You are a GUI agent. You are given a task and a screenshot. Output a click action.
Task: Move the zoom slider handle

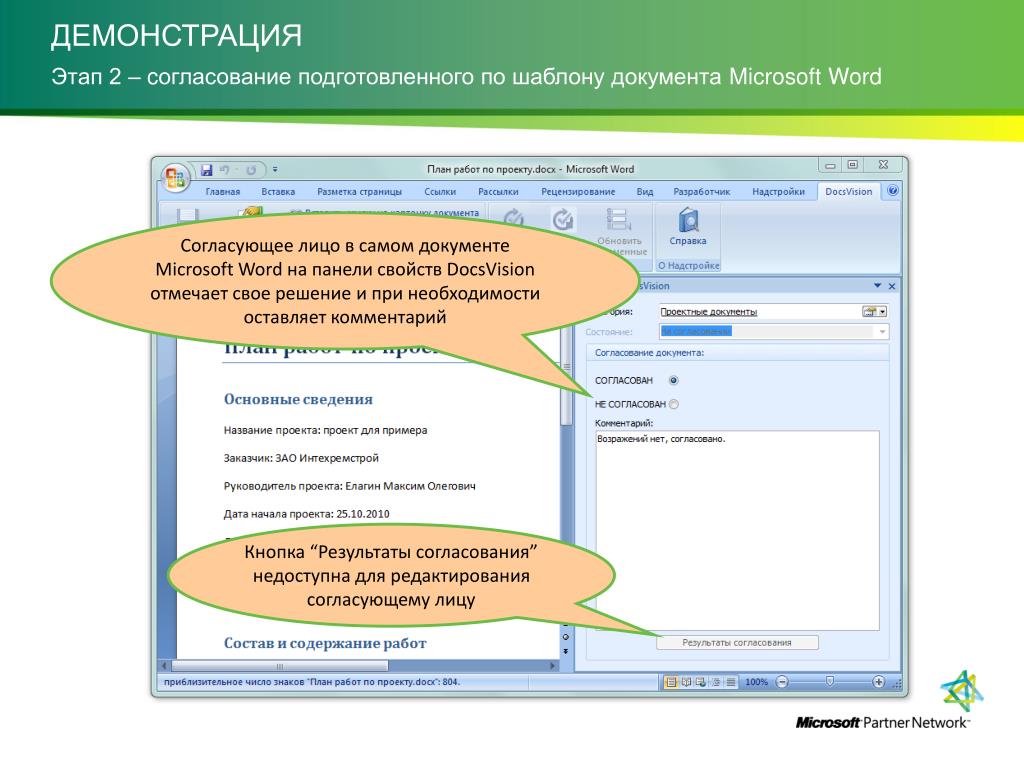pyautogui.click(x=830, y=682)
